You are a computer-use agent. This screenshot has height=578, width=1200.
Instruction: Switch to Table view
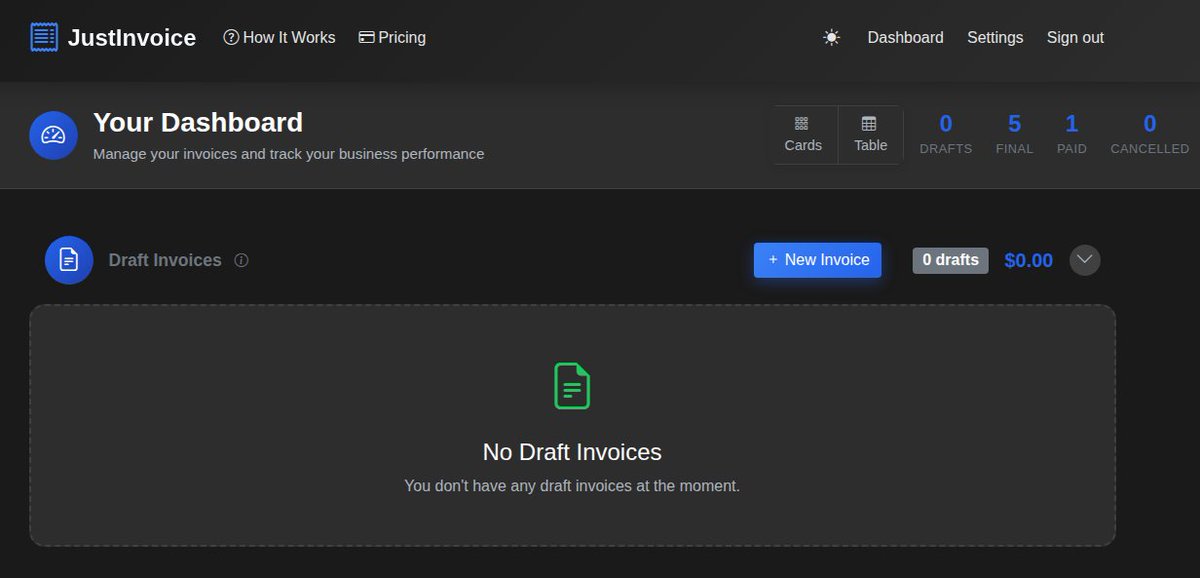tap(870, 135)
